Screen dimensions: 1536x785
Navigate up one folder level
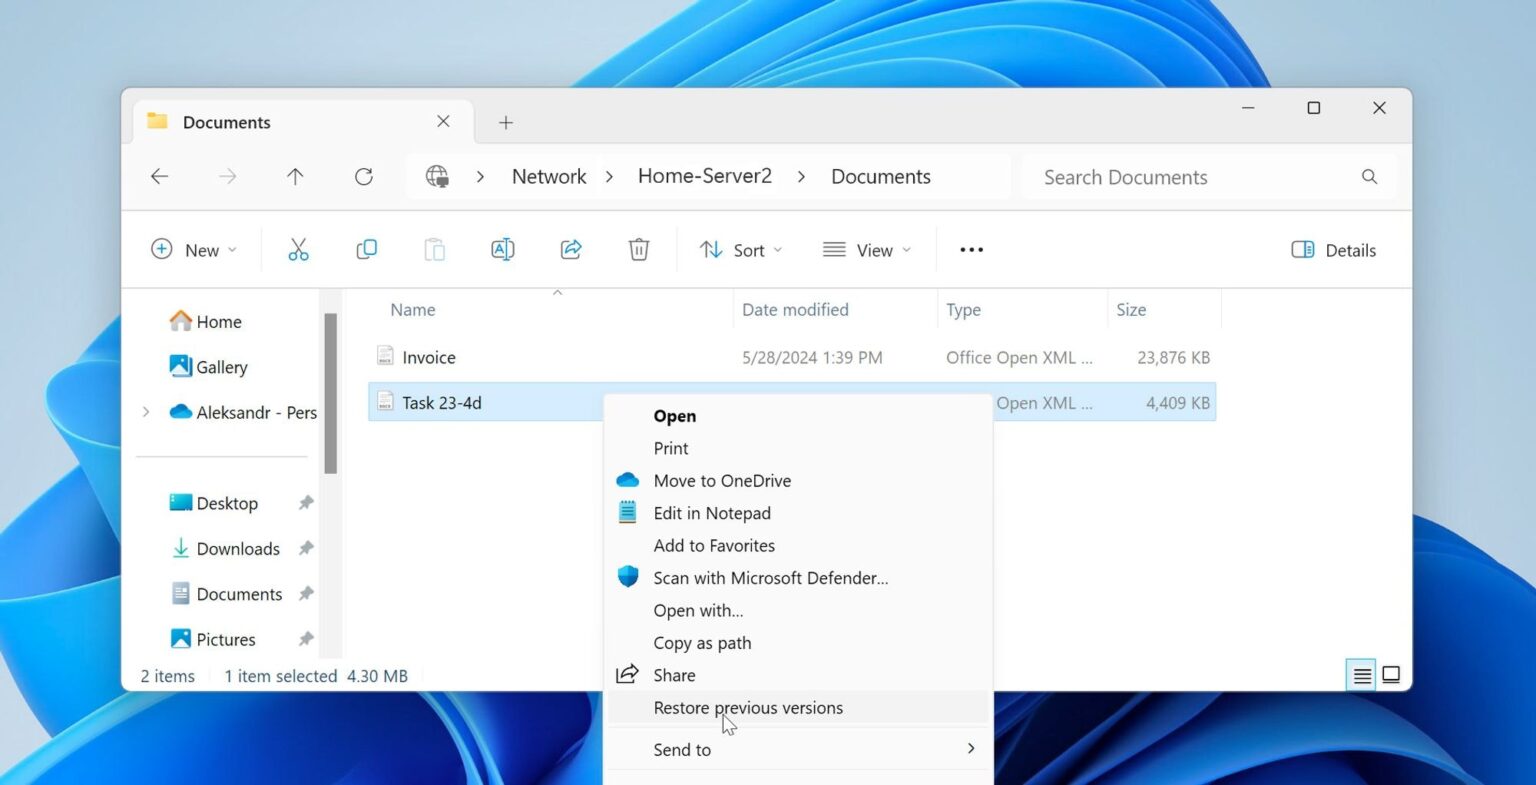click(x=295, y=176)
